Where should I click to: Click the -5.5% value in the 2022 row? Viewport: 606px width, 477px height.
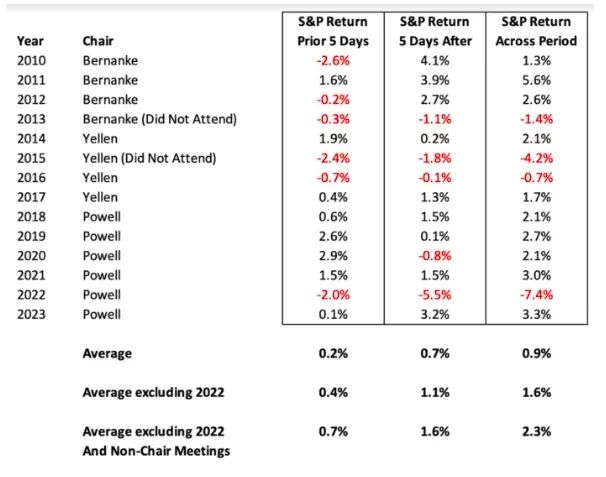(x=435, y=295)
